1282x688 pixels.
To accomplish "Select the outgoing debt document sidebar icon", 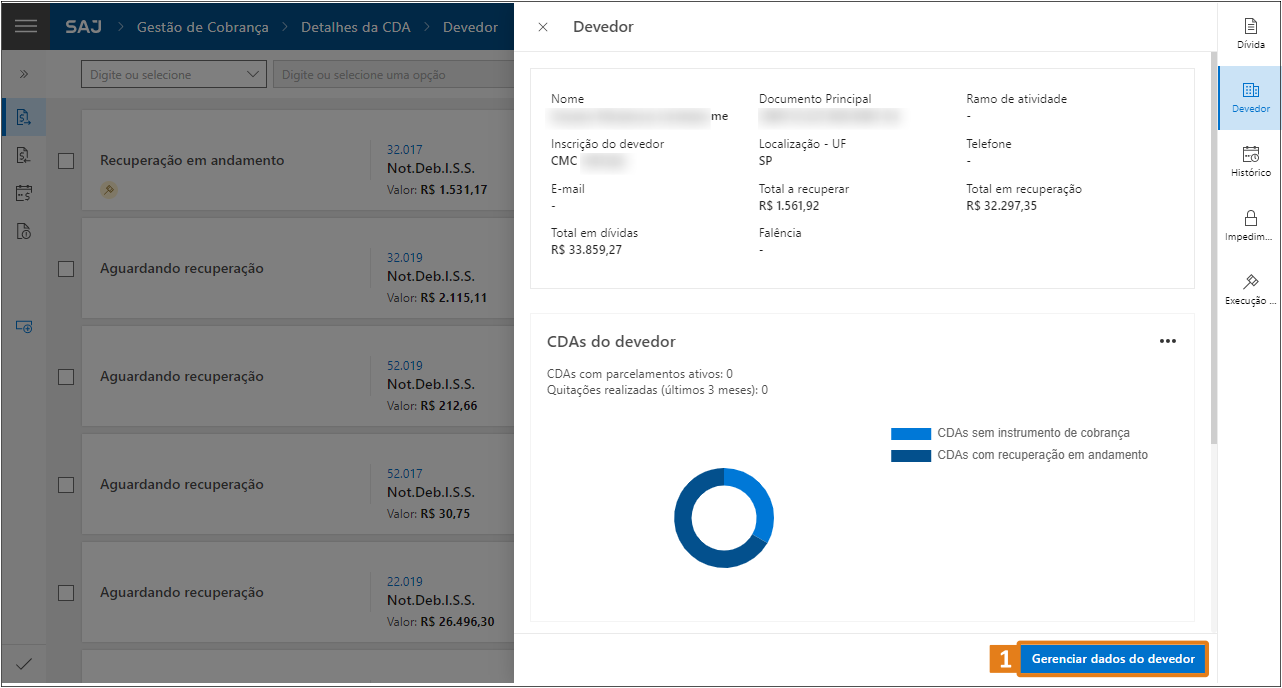I will [24, 118].
